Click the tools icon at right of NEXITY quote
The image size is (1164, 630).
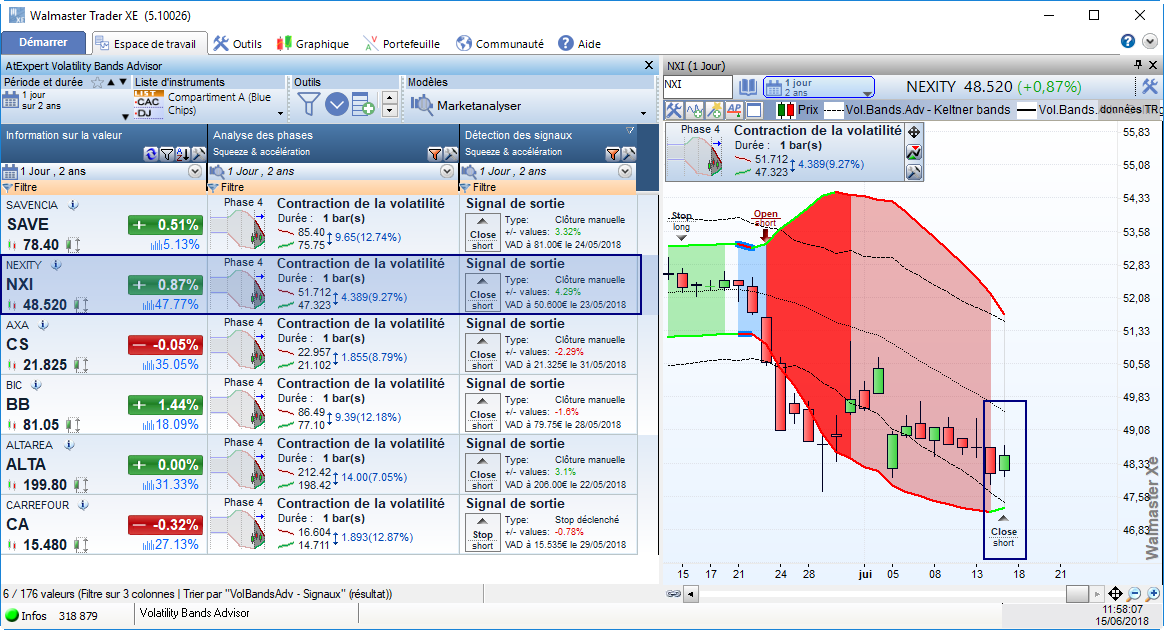click(x=1149, y=87)
